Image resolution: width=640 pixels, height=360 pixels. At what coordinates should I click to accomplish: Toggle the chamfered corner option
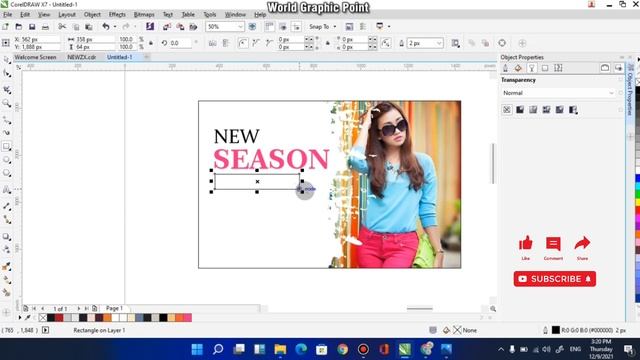[269, 43]
